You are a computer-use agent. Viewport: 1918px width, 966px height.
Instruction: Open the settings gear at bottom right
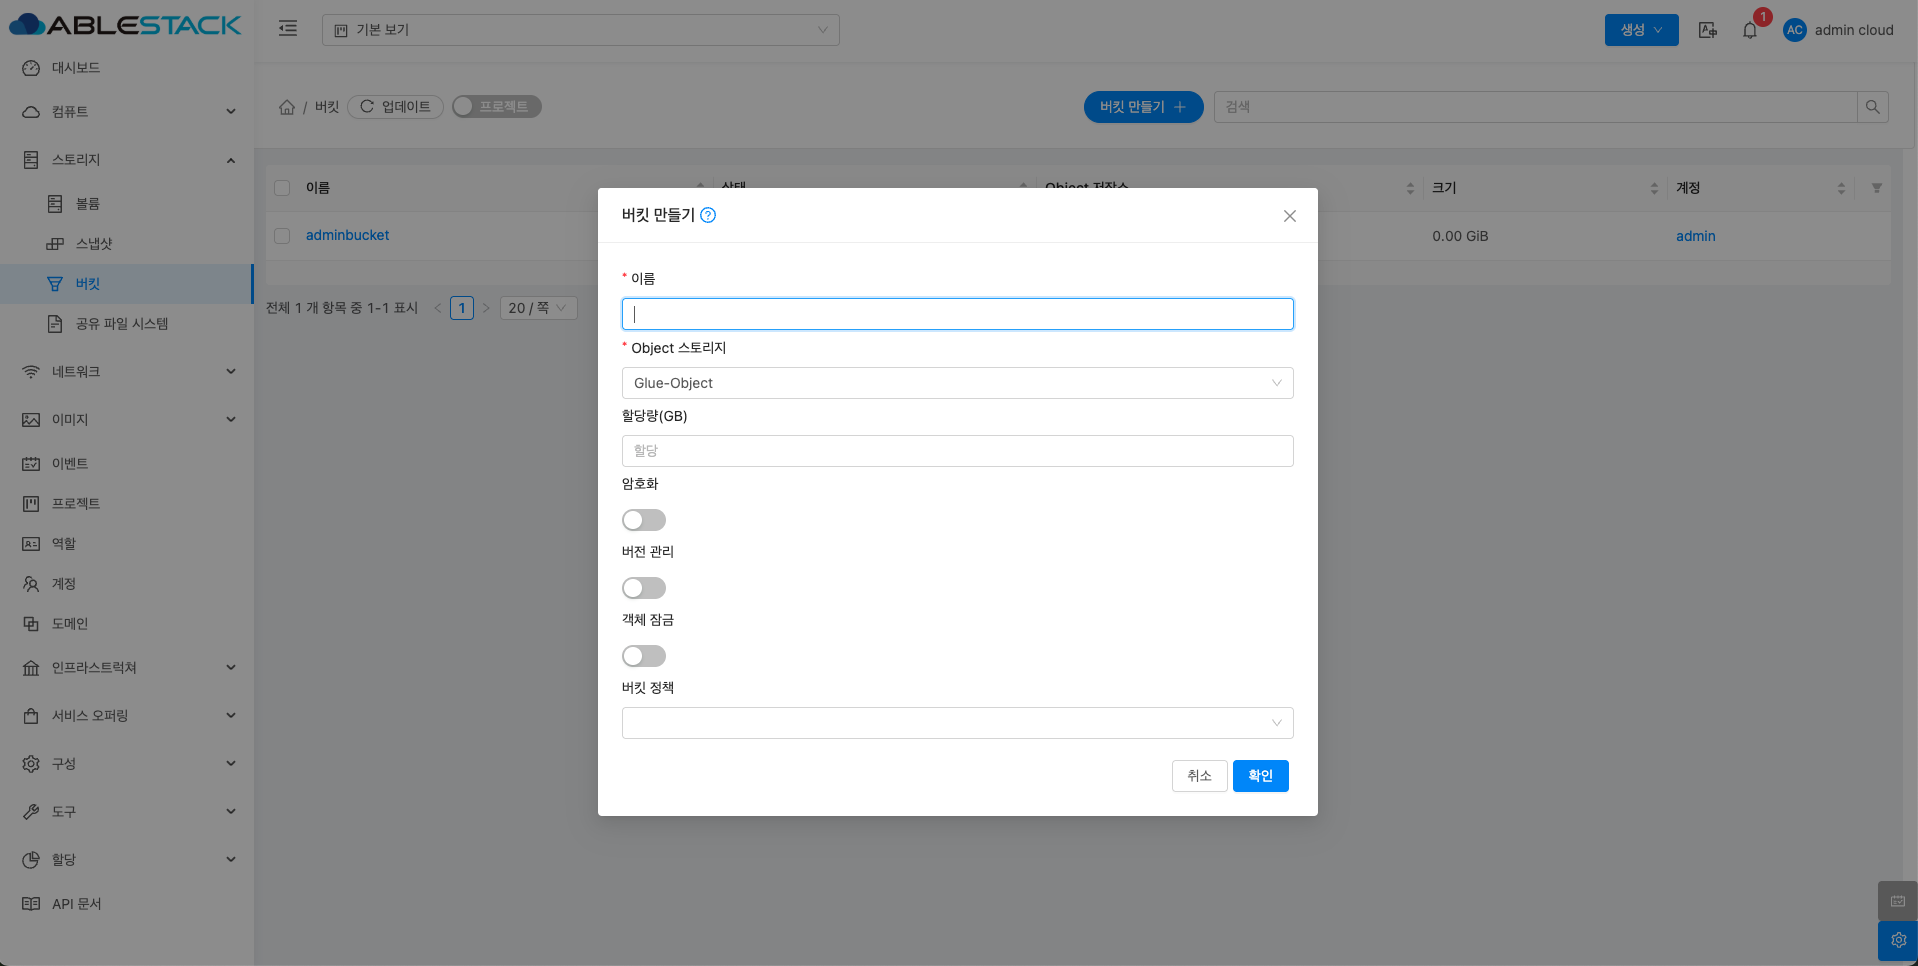point(1897,940)
